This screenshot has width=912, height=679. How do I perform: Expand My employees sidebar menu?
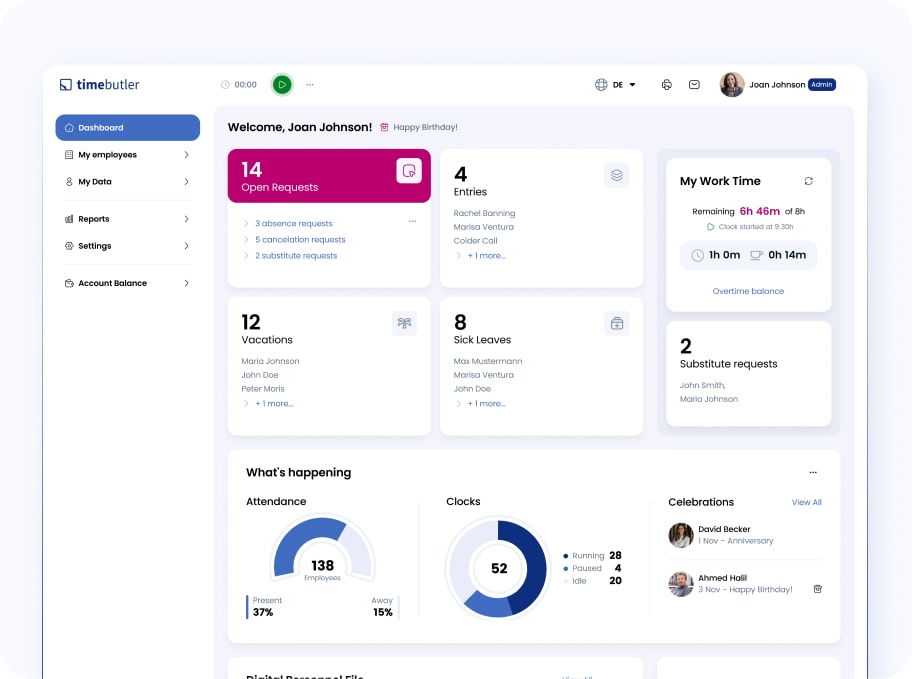tap(127, 155)
